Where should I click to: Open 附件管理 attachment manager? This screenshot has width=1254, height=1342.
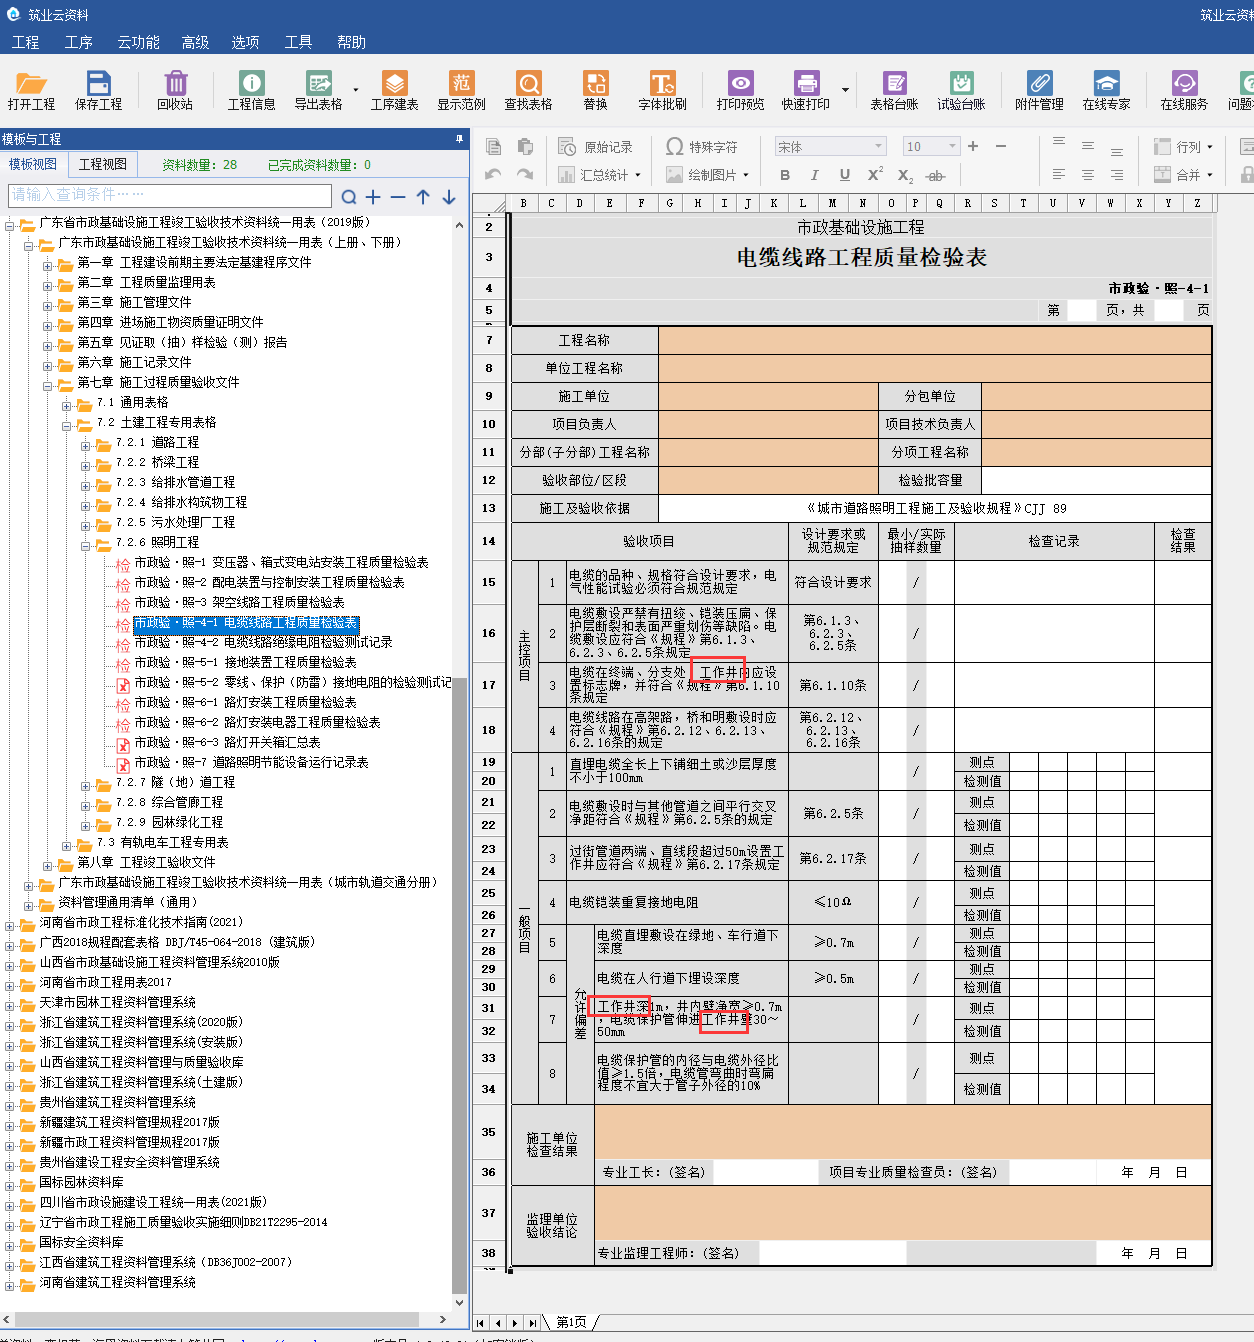[1039, 90]
